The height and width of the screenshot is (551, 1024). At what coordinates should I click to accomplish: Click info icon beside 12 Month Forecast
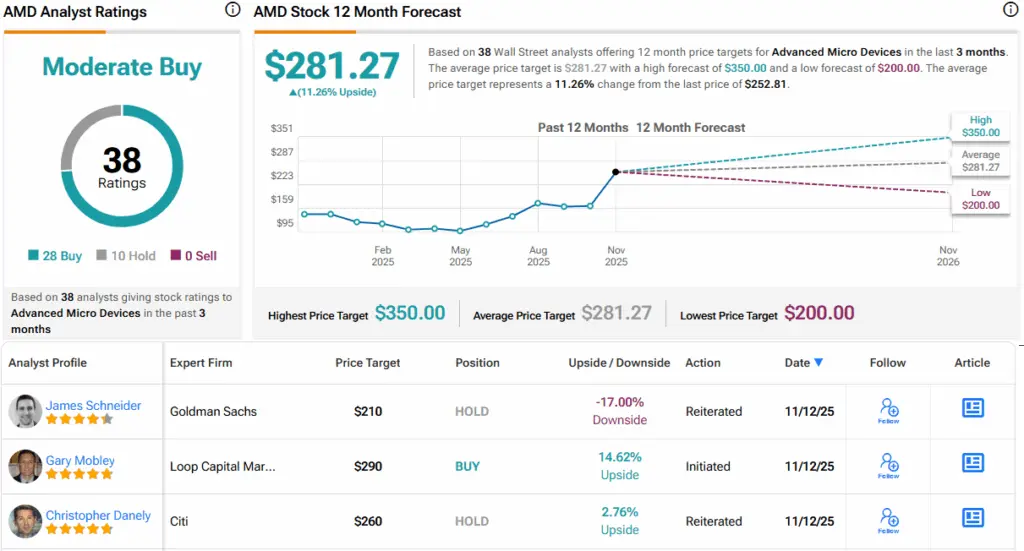[x=1010, y=10]
